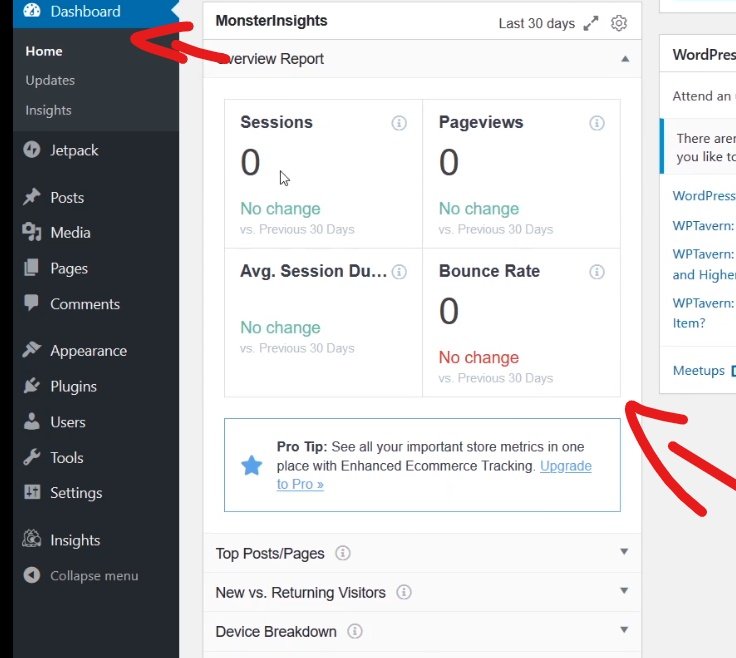
Task: Click the Settings sliders icon
Action: tap(32, 492)
